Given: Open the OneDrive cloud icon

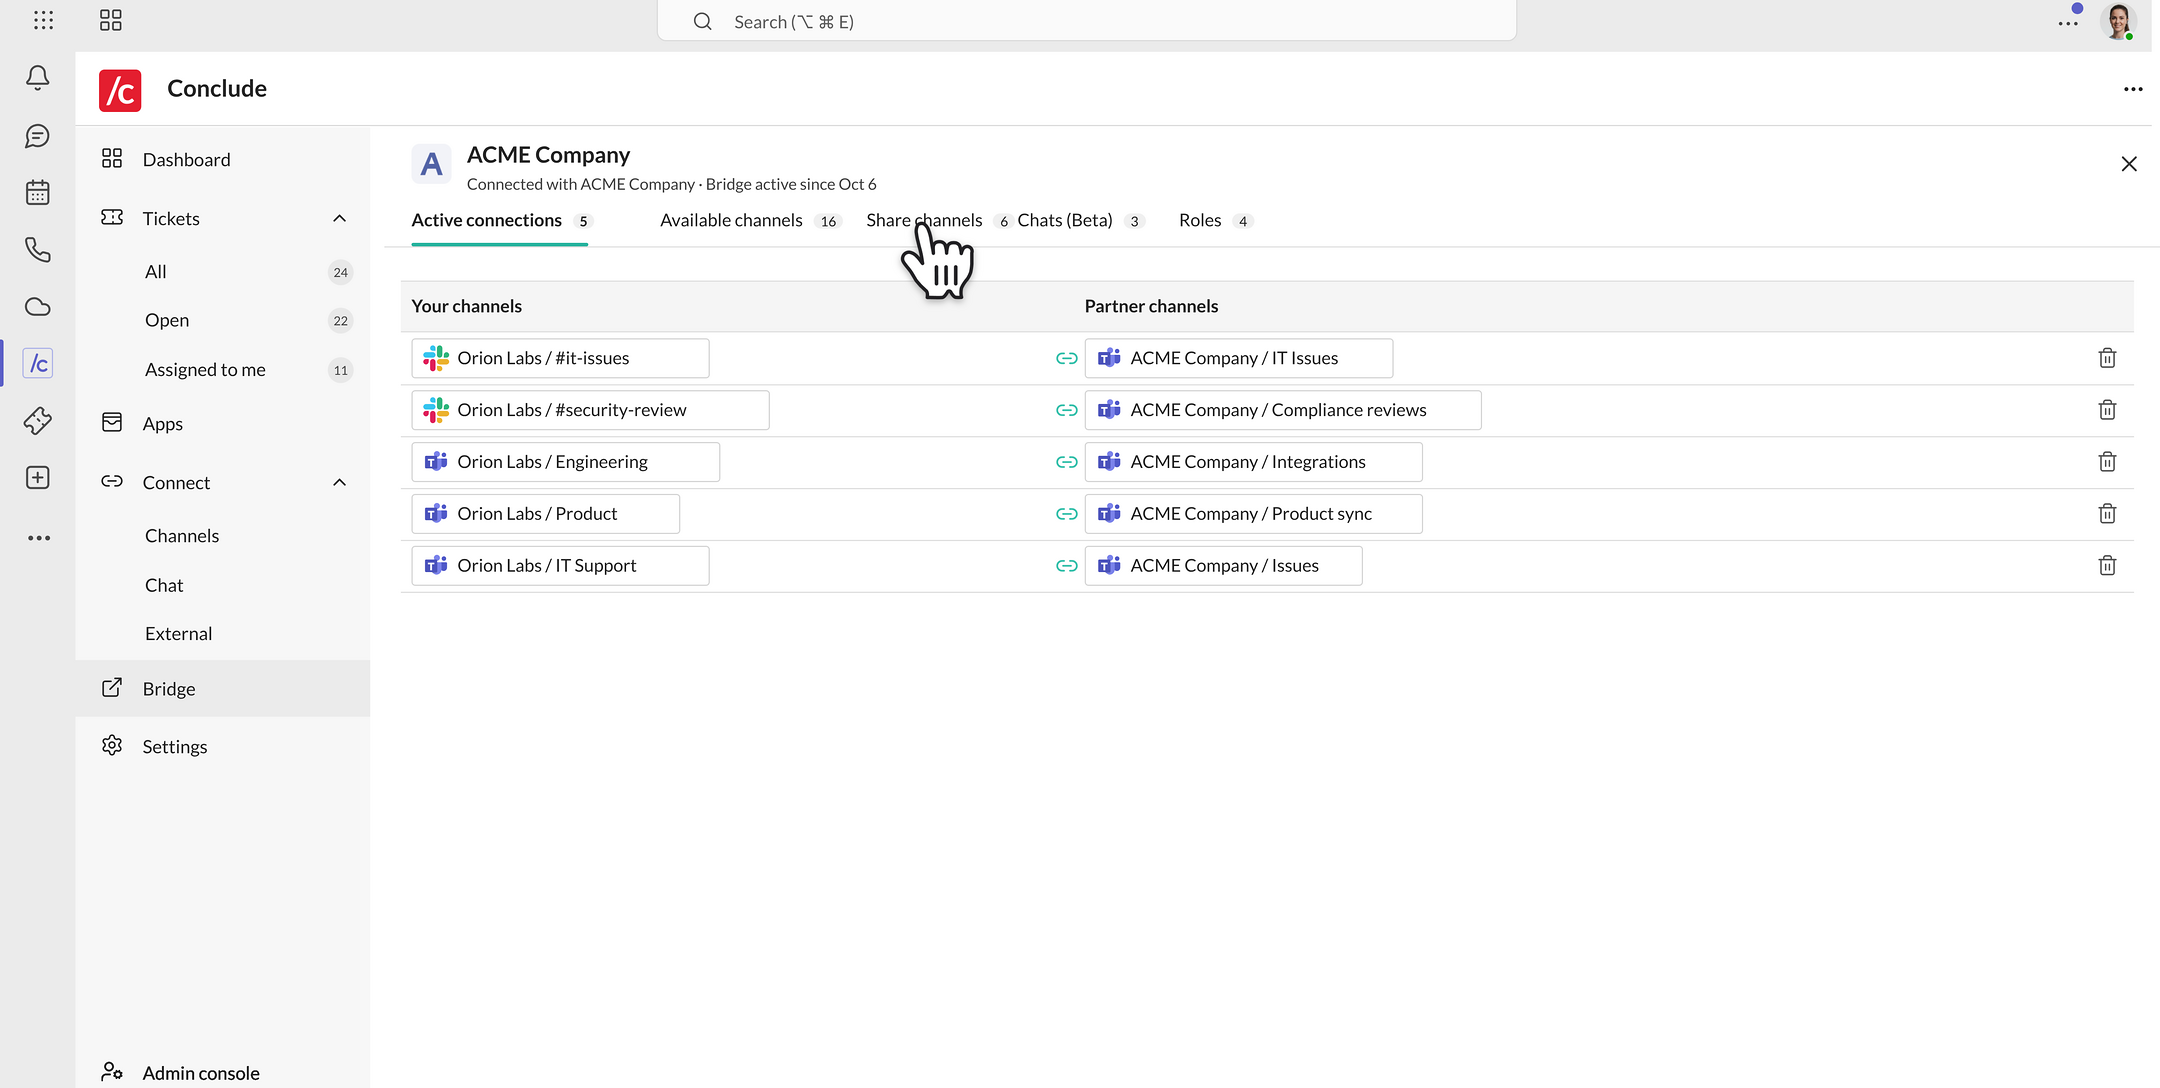Looking at the screenshot, I should tap(38, 307).
